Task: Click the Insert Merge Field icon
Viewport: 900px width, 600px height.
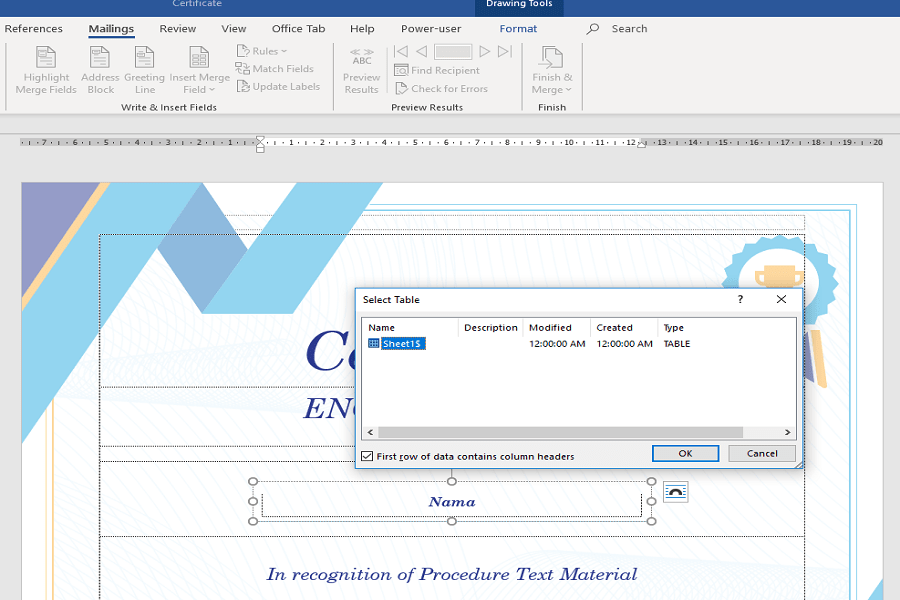Action: click(x=199, y=57)
